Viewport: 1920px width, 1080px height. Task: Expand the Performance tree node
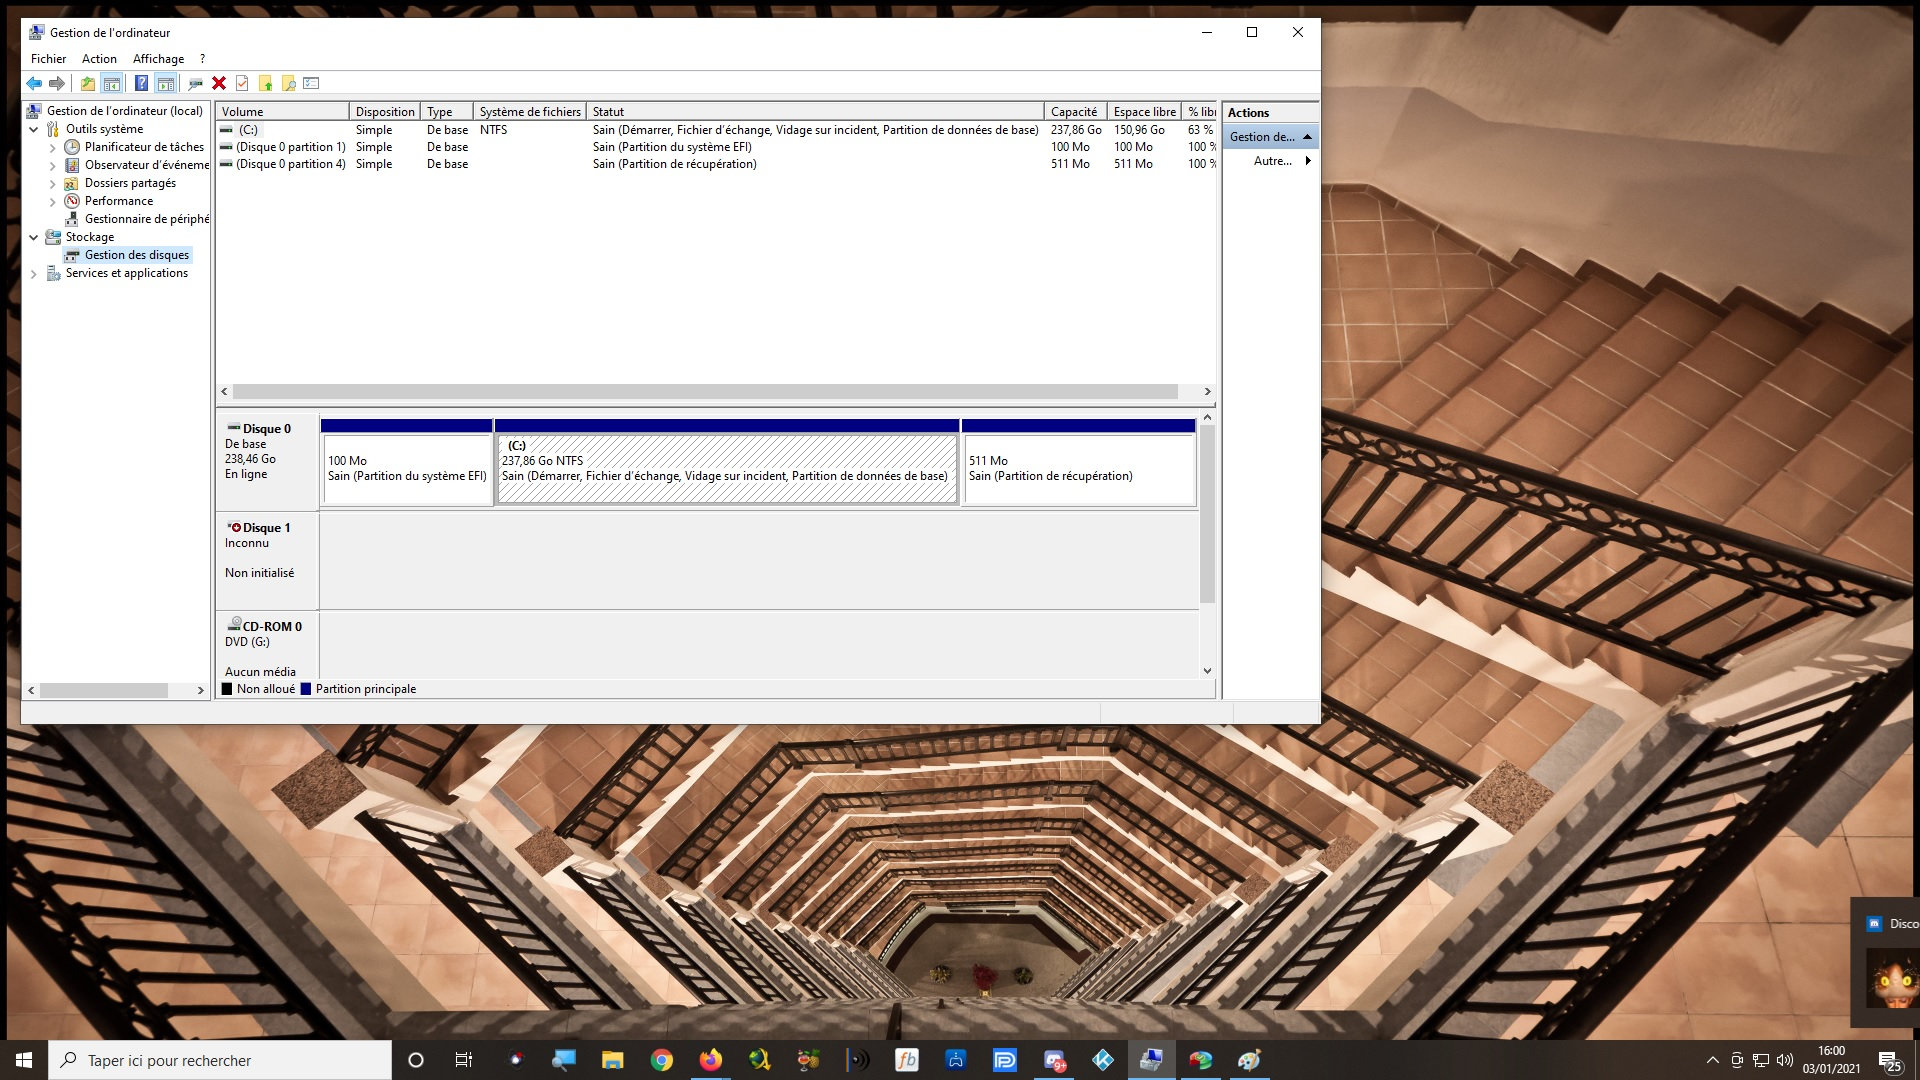tap(53, 201)
